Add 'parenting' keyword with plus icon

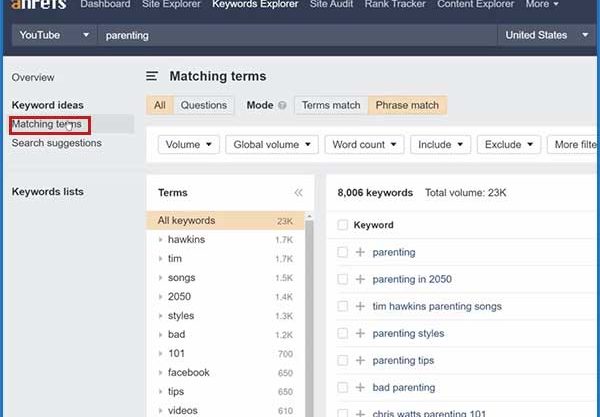click(x=360, y=252)
